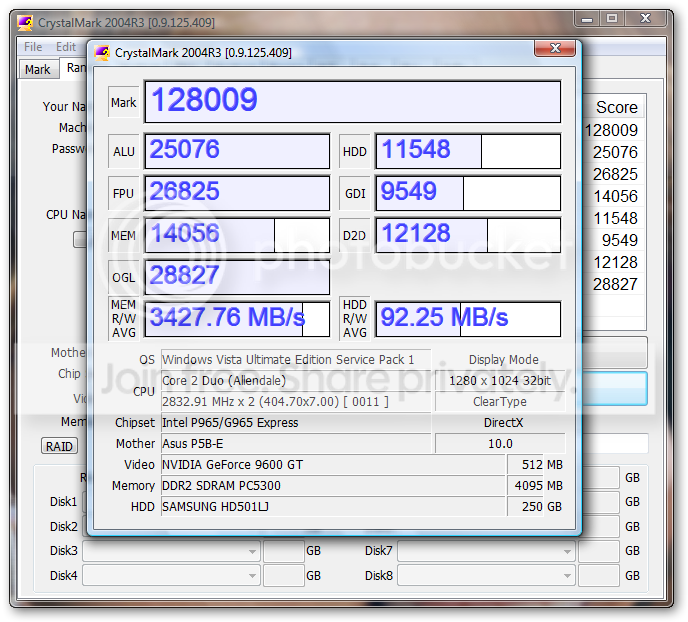Click the 2832.91 MHz x 2 CPU clock field
This screenshot has width=688, height=622.
pos(296,402)
